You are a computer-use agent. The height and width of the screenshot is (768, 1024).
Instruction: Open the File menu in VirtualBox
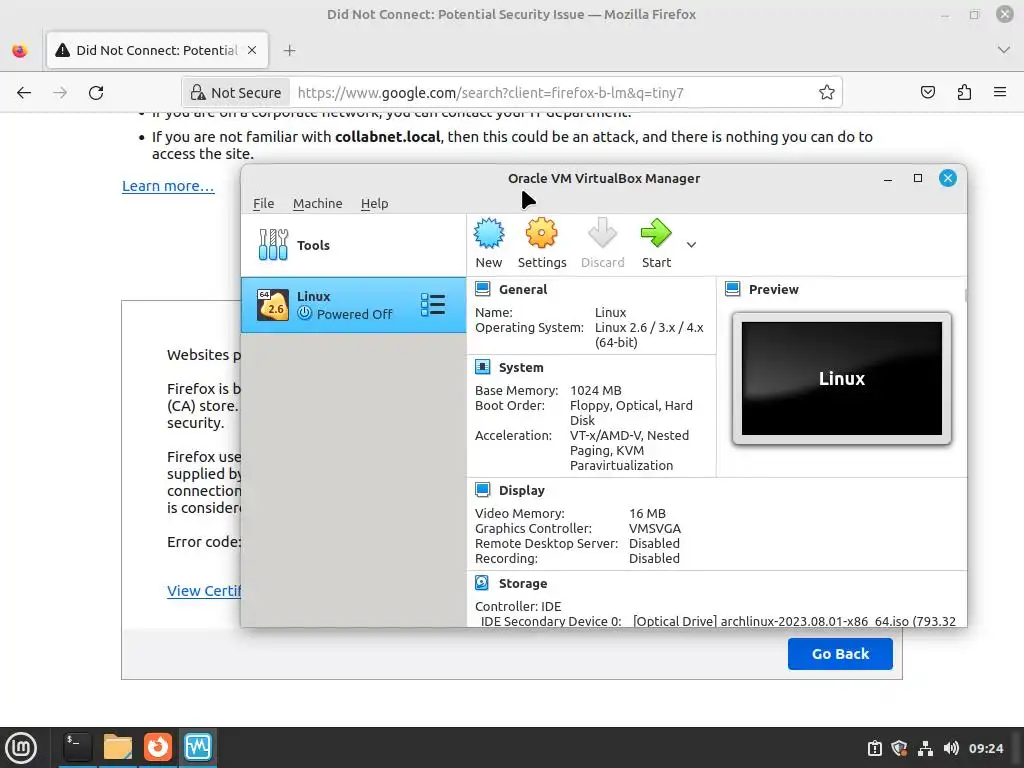coord(263,203)
